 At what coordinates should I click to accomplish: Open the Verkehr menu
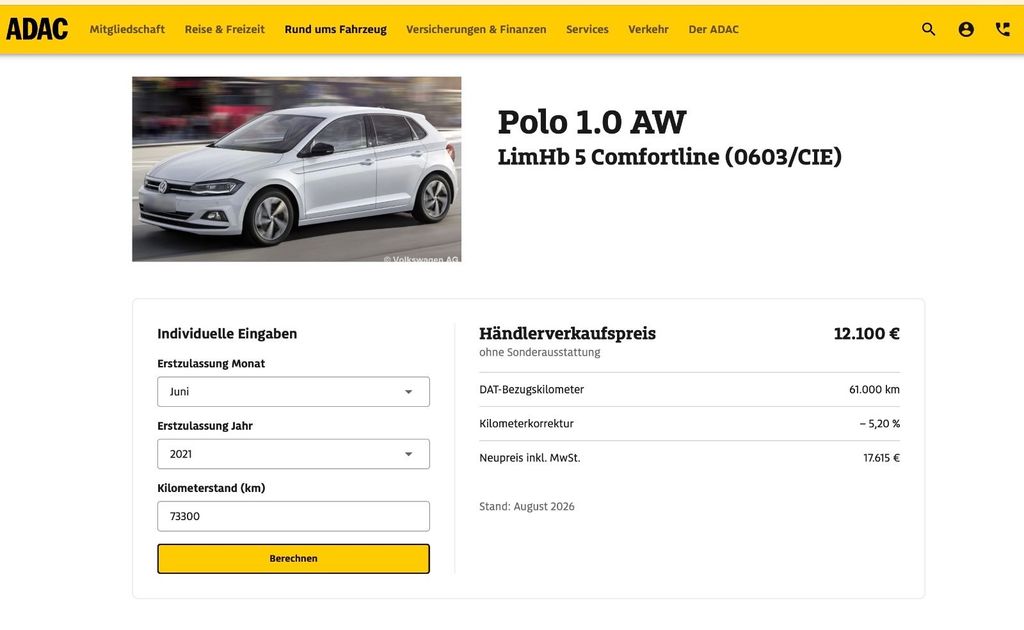pyautogui.click(x=648, y=29)
